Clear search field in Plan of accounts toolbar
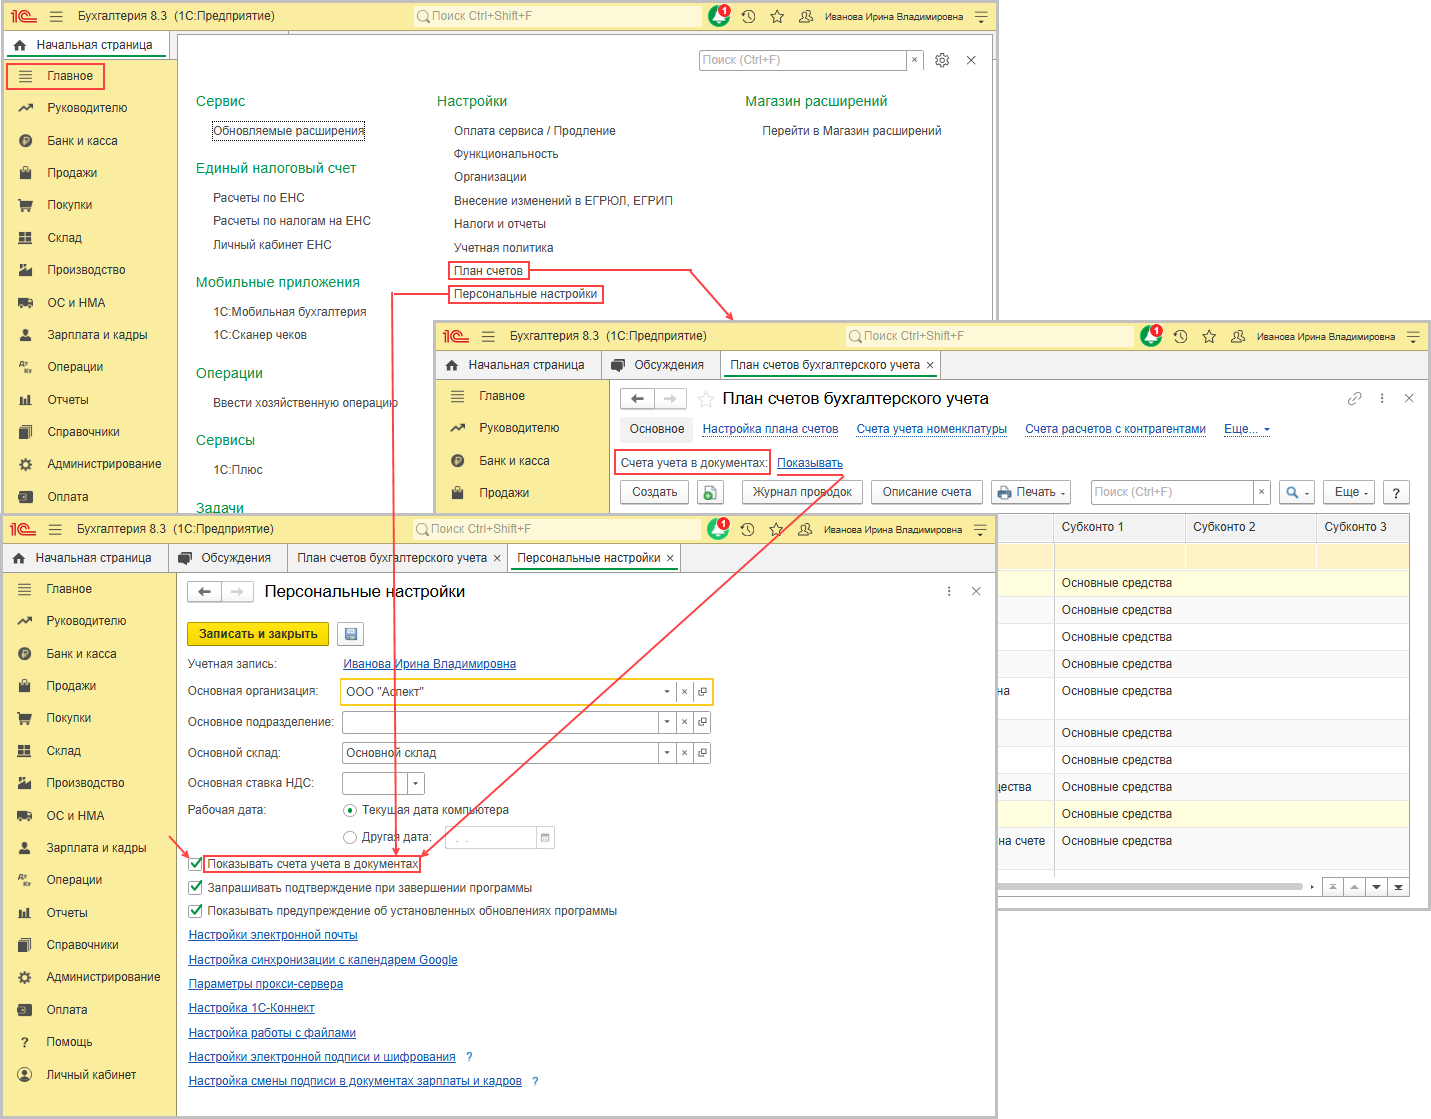The image size is (1431, 1119). (x=1262, y=492)
